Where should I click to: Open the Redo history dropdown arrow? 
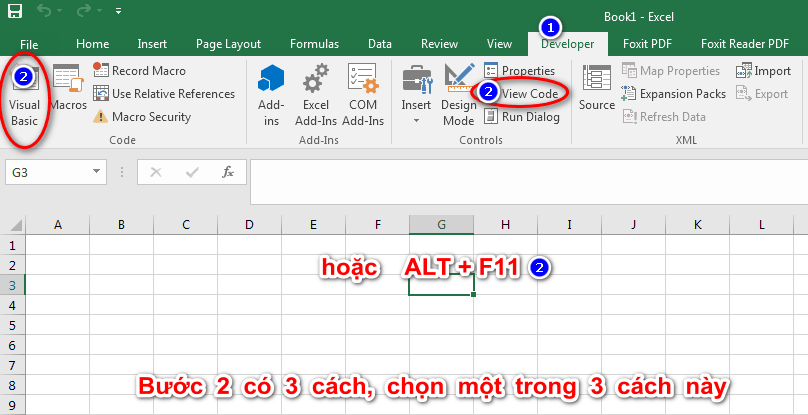[99, 11]
